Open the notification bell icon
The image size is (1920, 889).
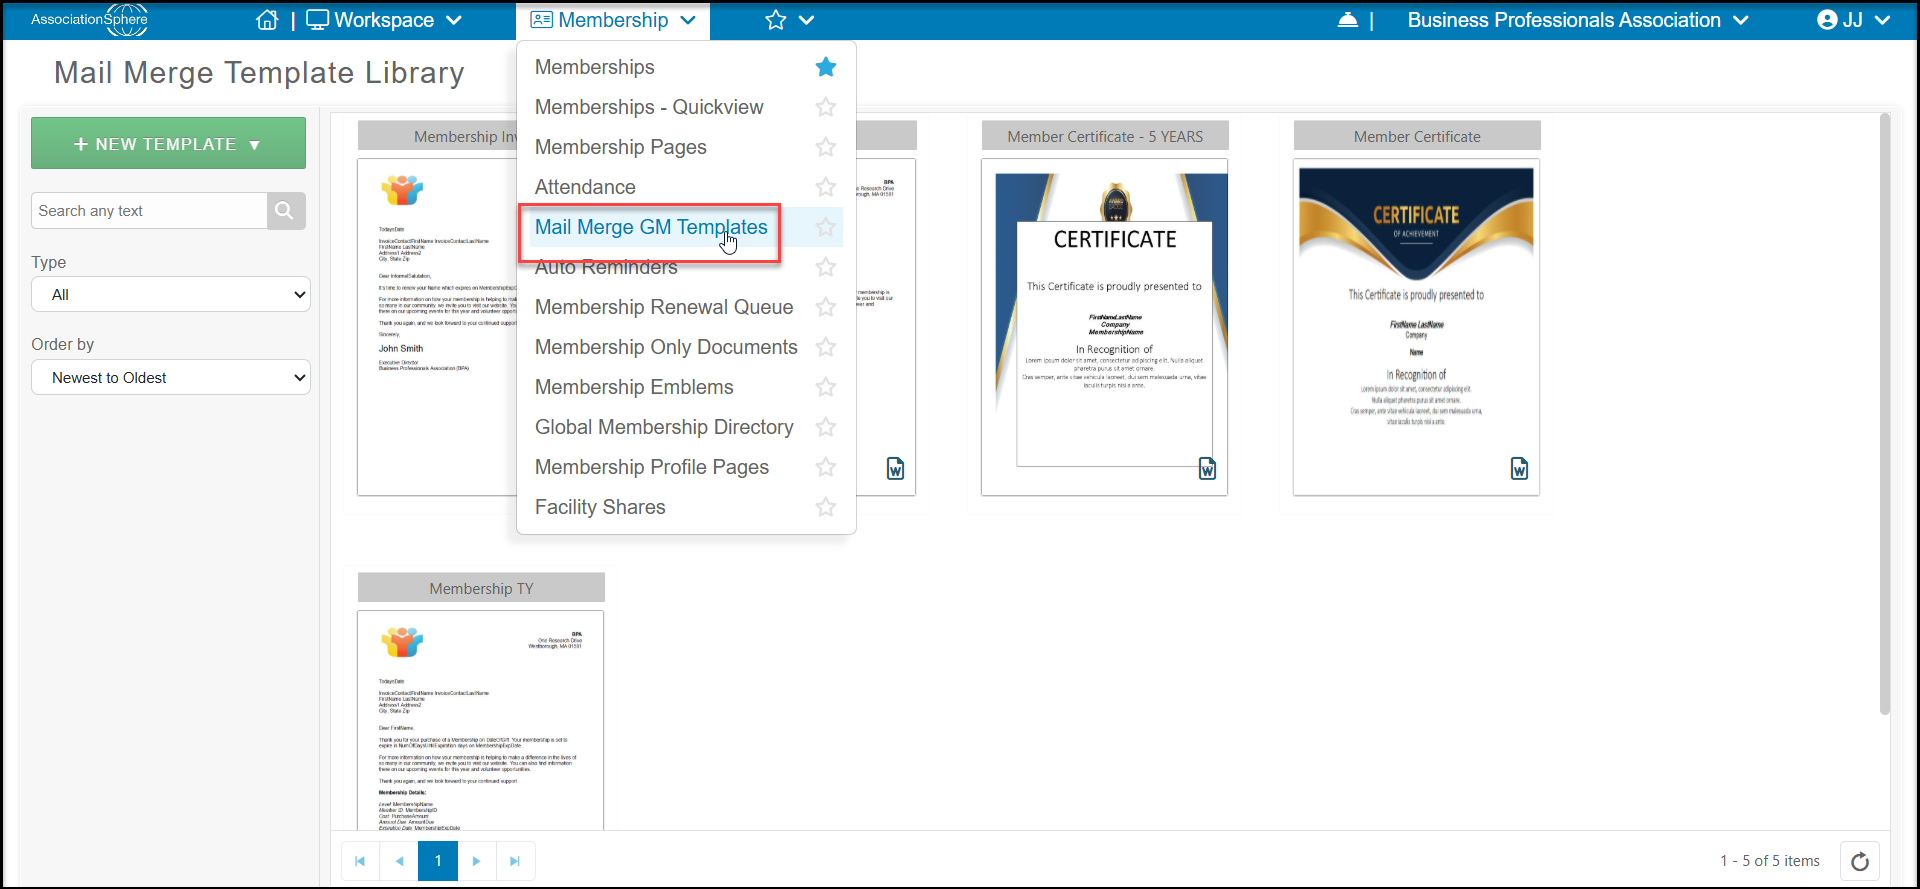1348,20
